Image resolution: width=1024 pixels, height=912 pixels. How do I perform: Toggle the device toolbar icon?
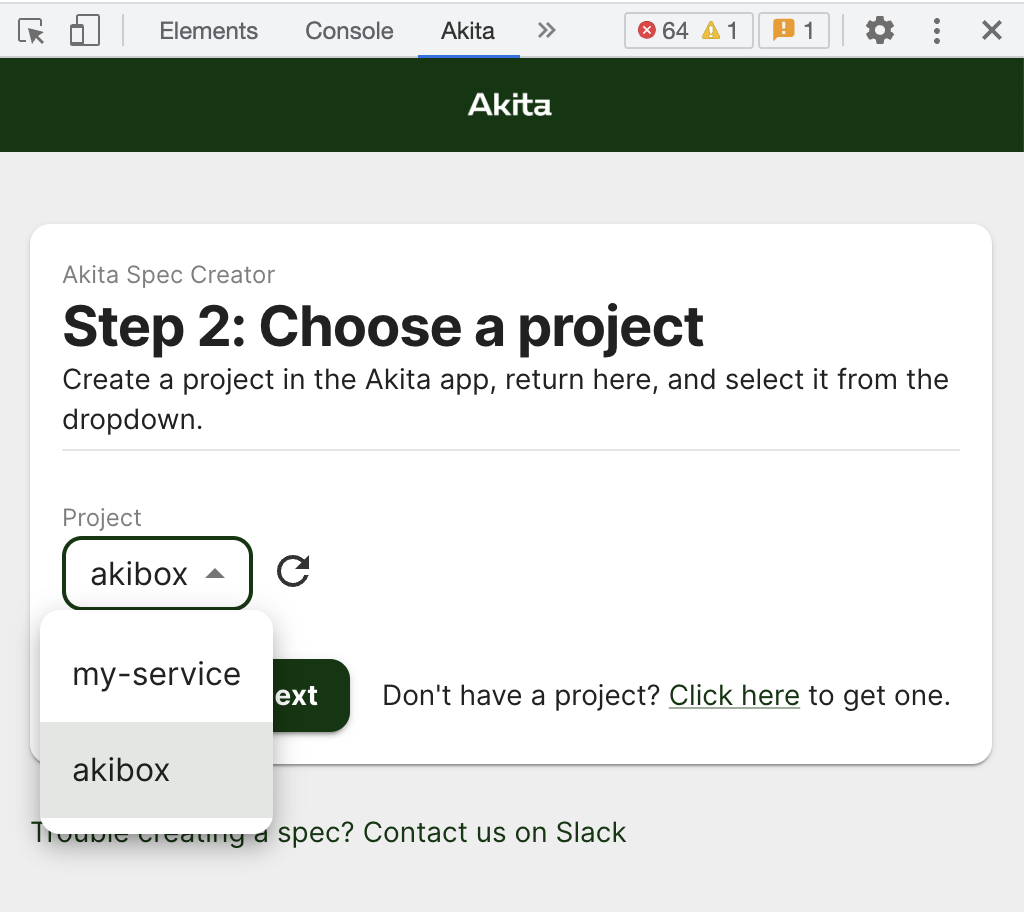point(85,31)
